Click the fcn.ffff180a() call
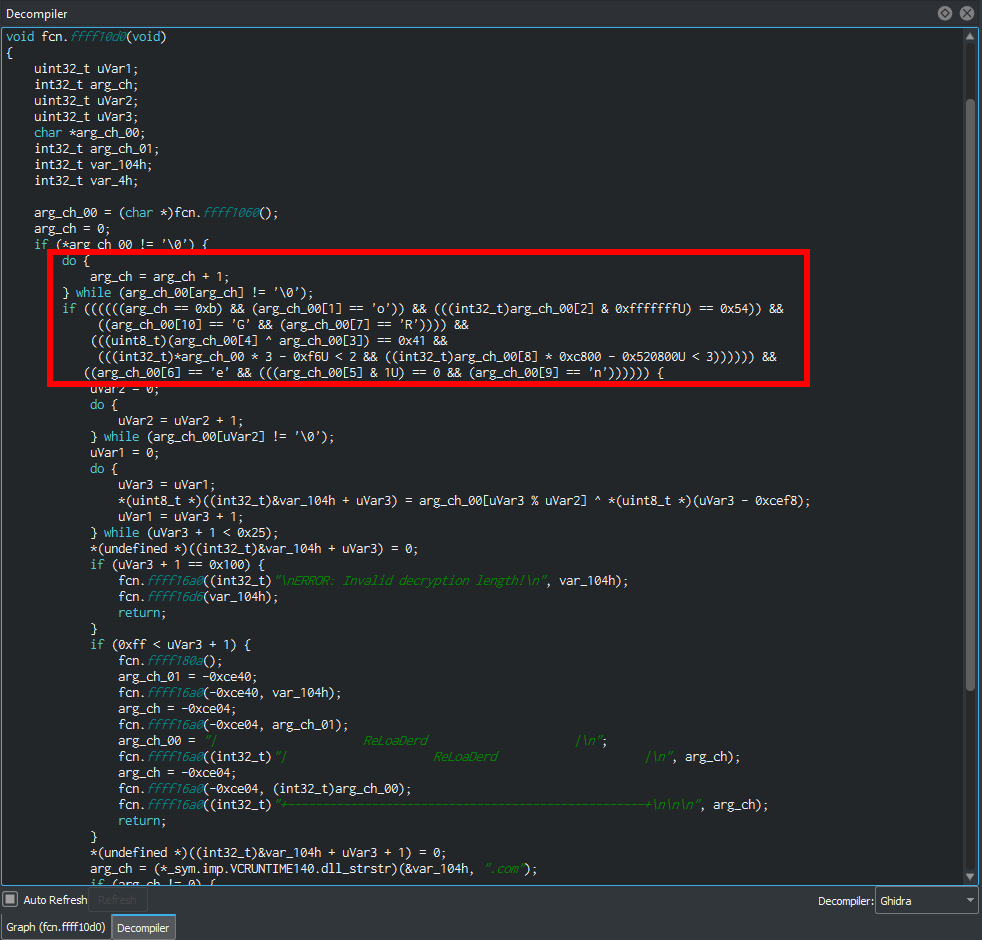Viewport: 982px width, 940px height. [x=170, y=660]
